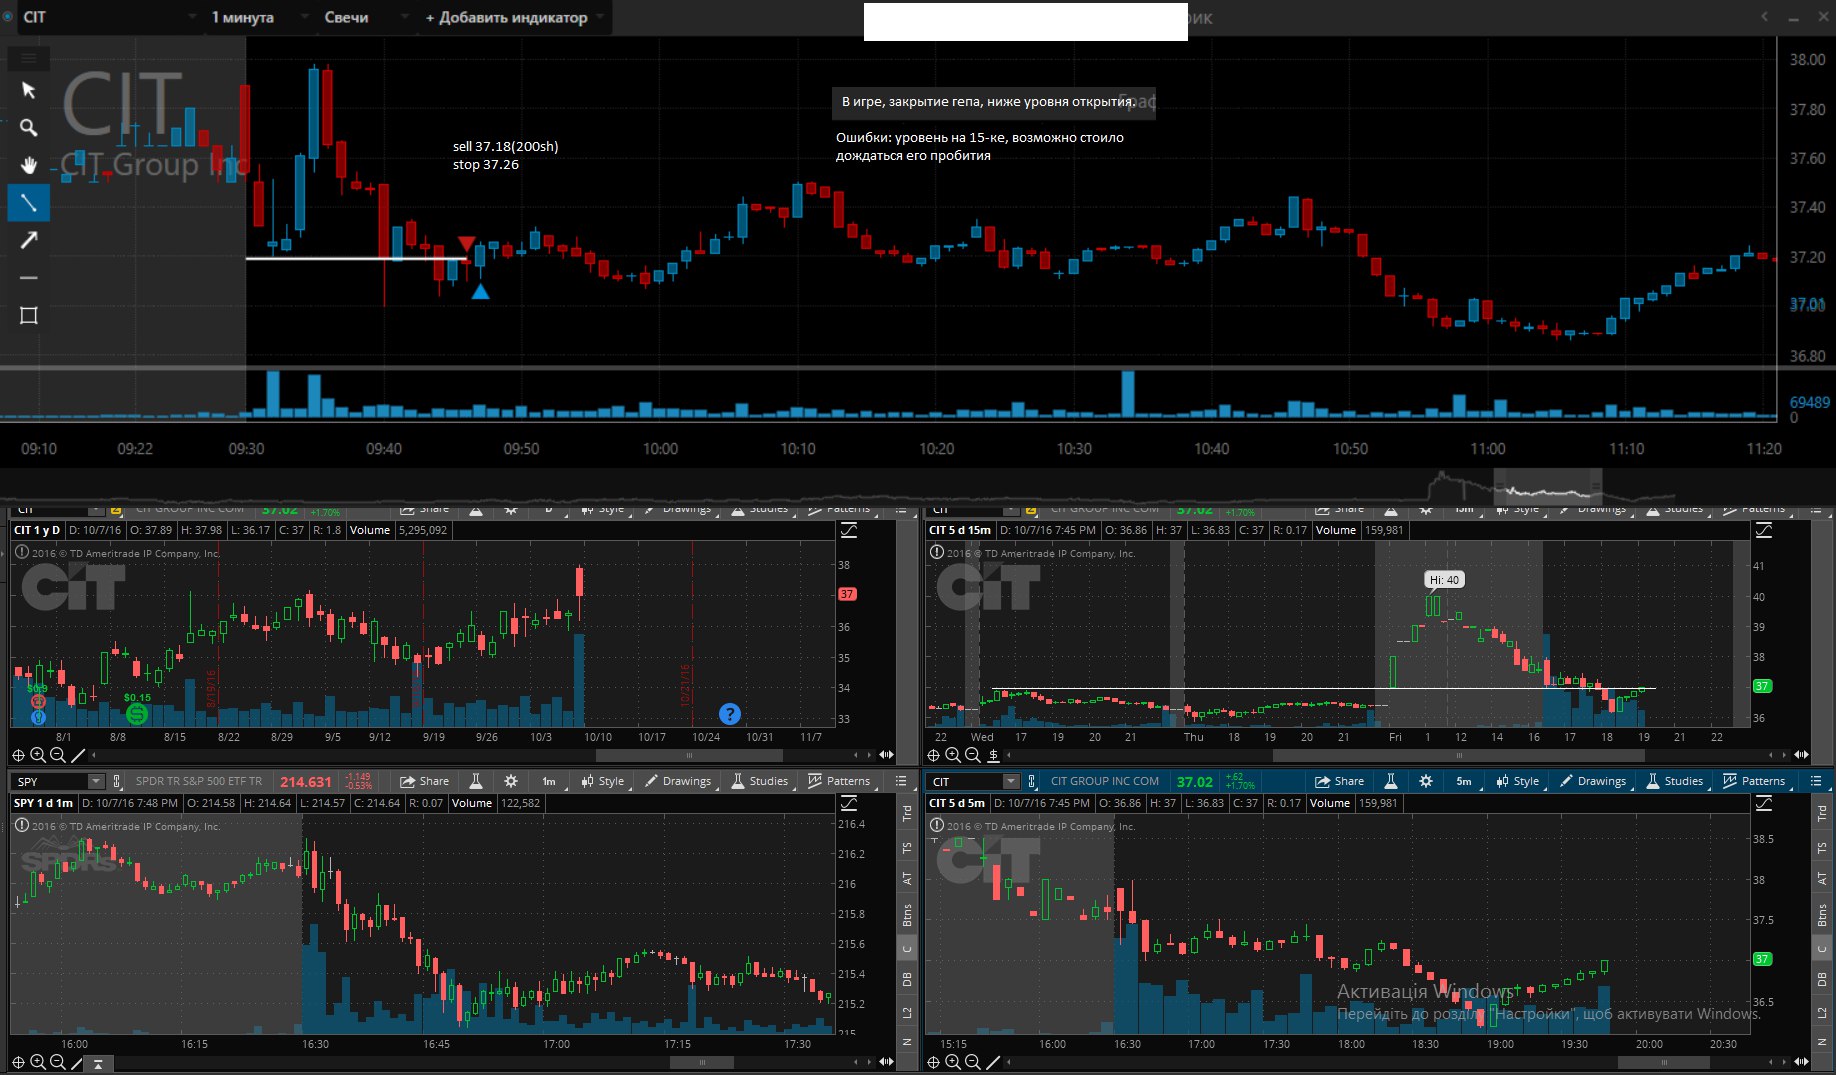The width and height of the screenshot is (1836, 1075).
Task: Click zoom in icon below SPY chart
Action: (37, 1062)
